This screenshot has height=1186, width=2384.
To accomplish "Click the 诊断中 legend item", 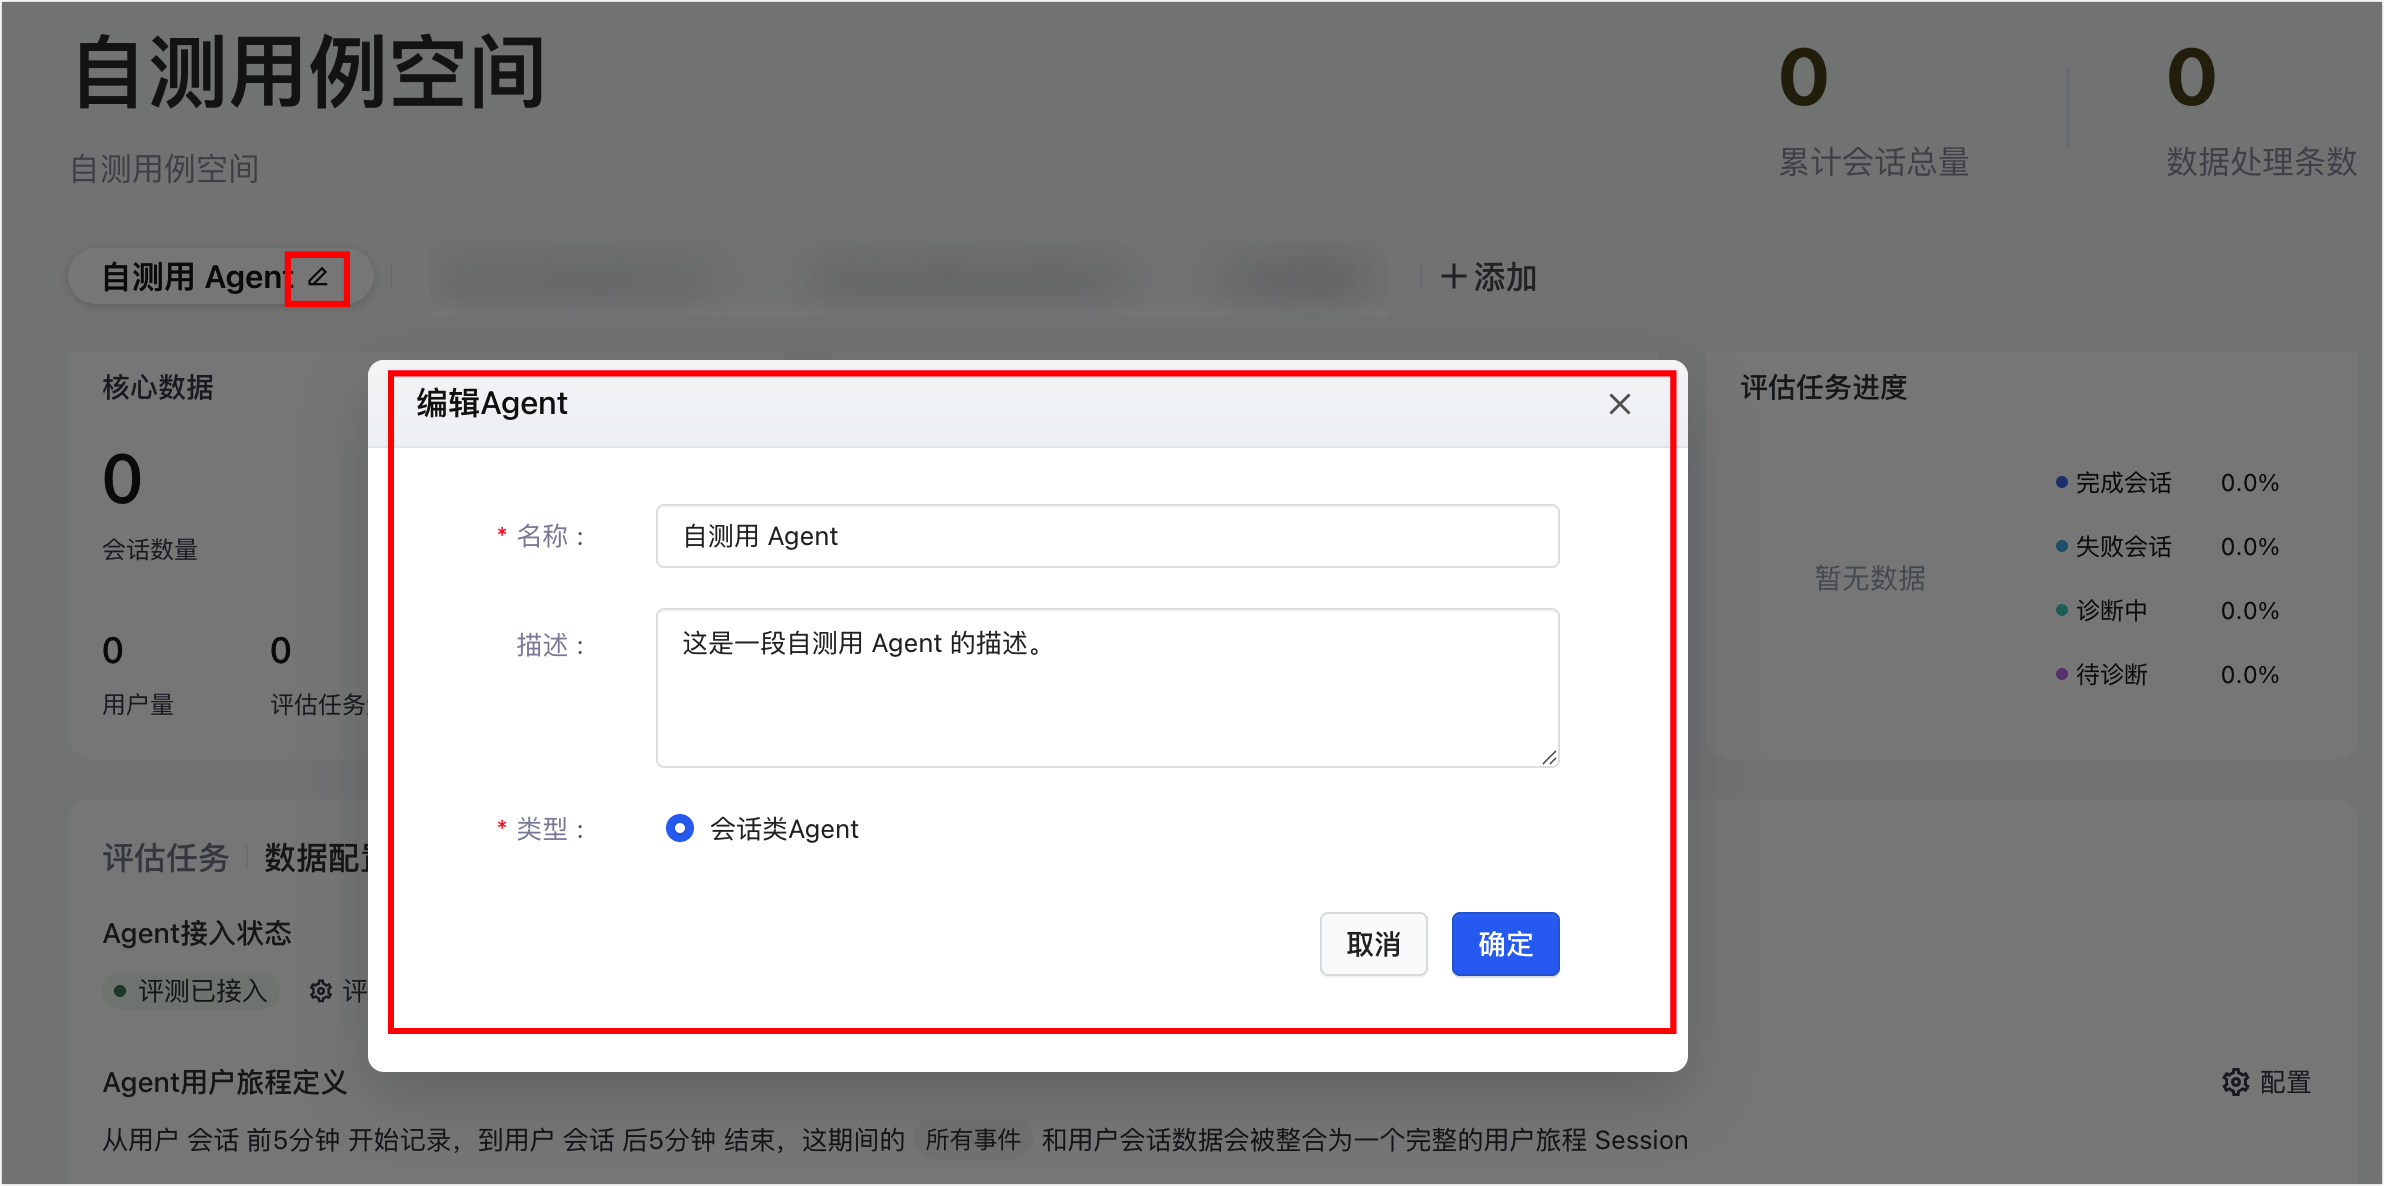I will [x=2110, y=611].
